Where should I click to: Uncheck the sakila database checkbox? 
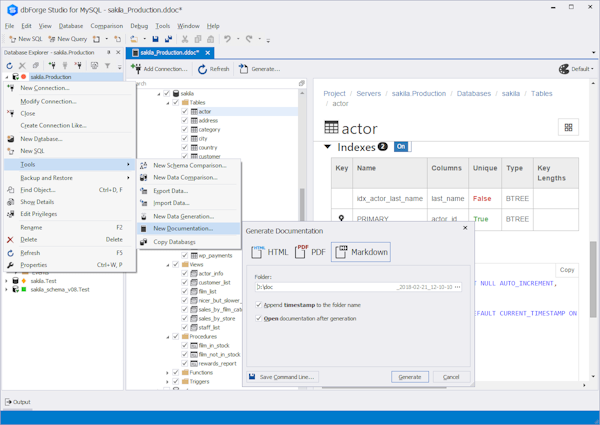click(166, 93)
